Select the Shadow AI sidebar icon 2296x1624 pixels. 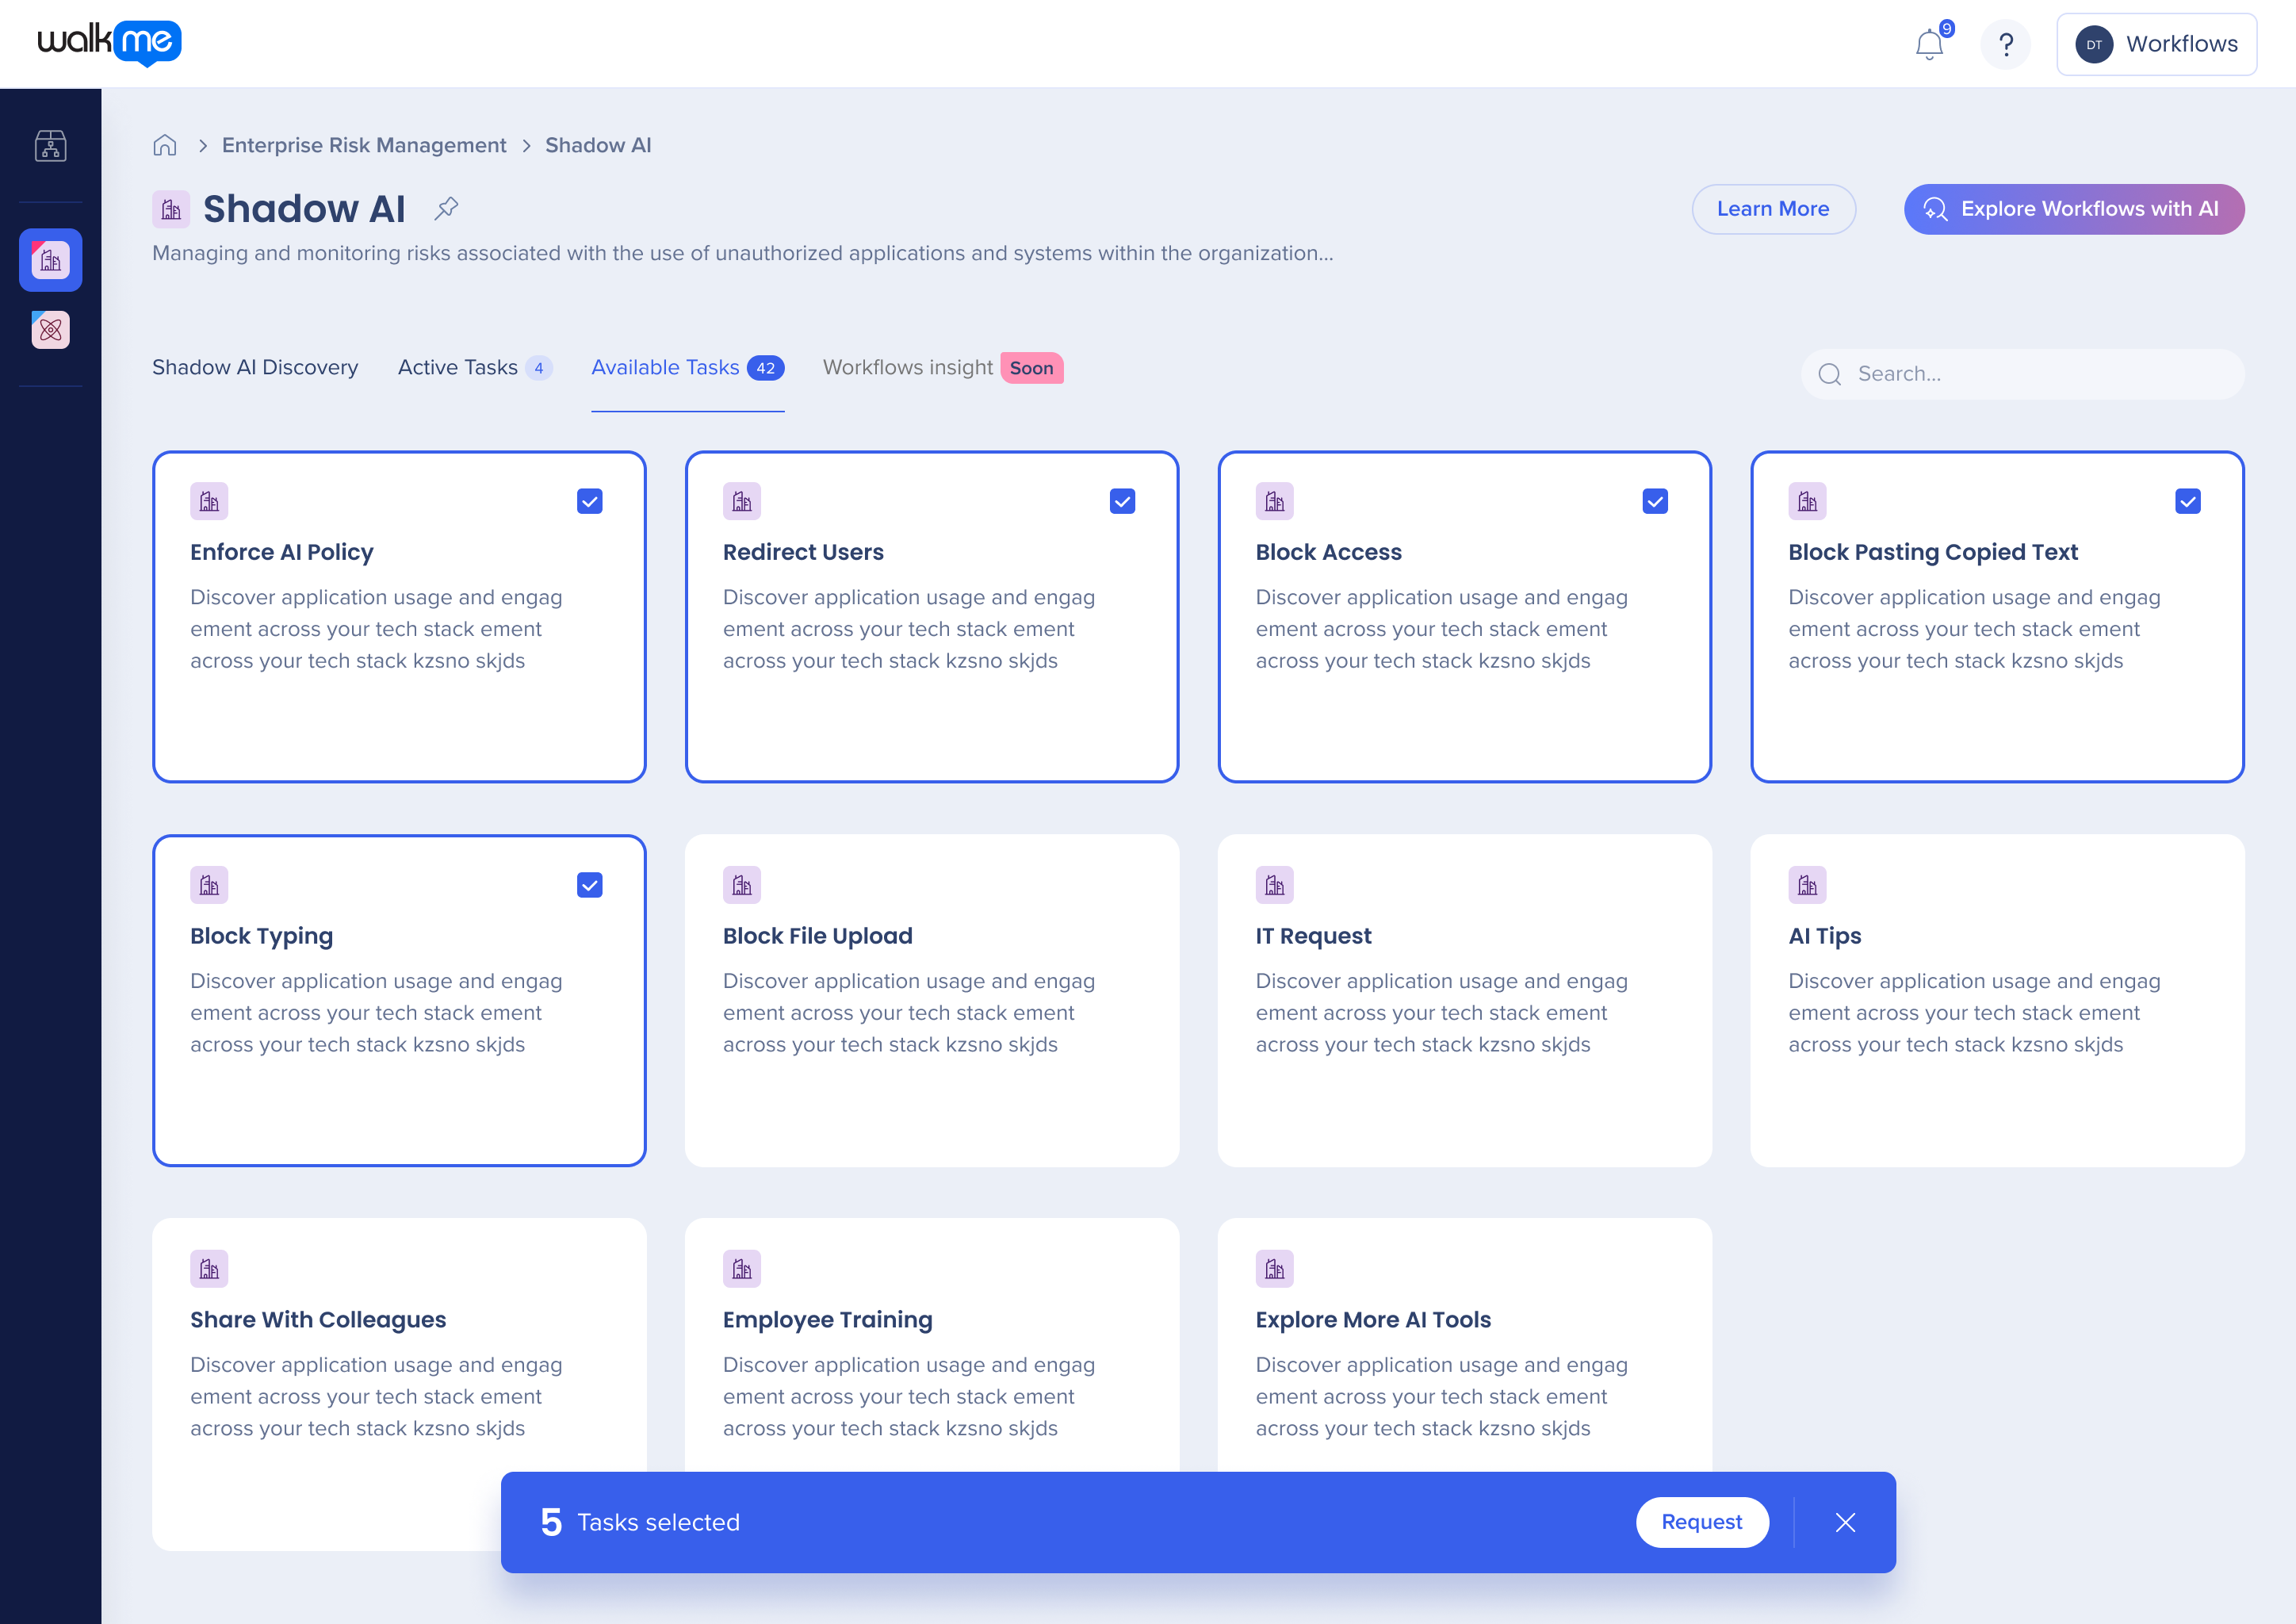[x=51, y=260]
